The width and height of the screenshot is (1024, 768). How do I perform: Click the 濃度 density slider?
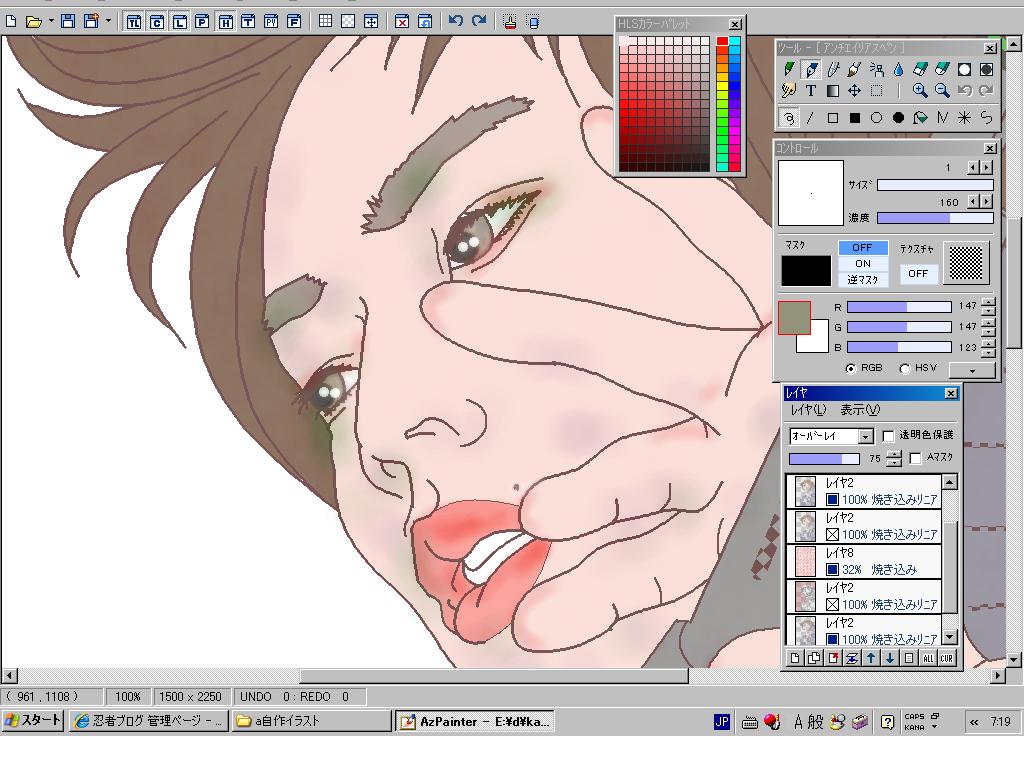[x=935, y=218]
